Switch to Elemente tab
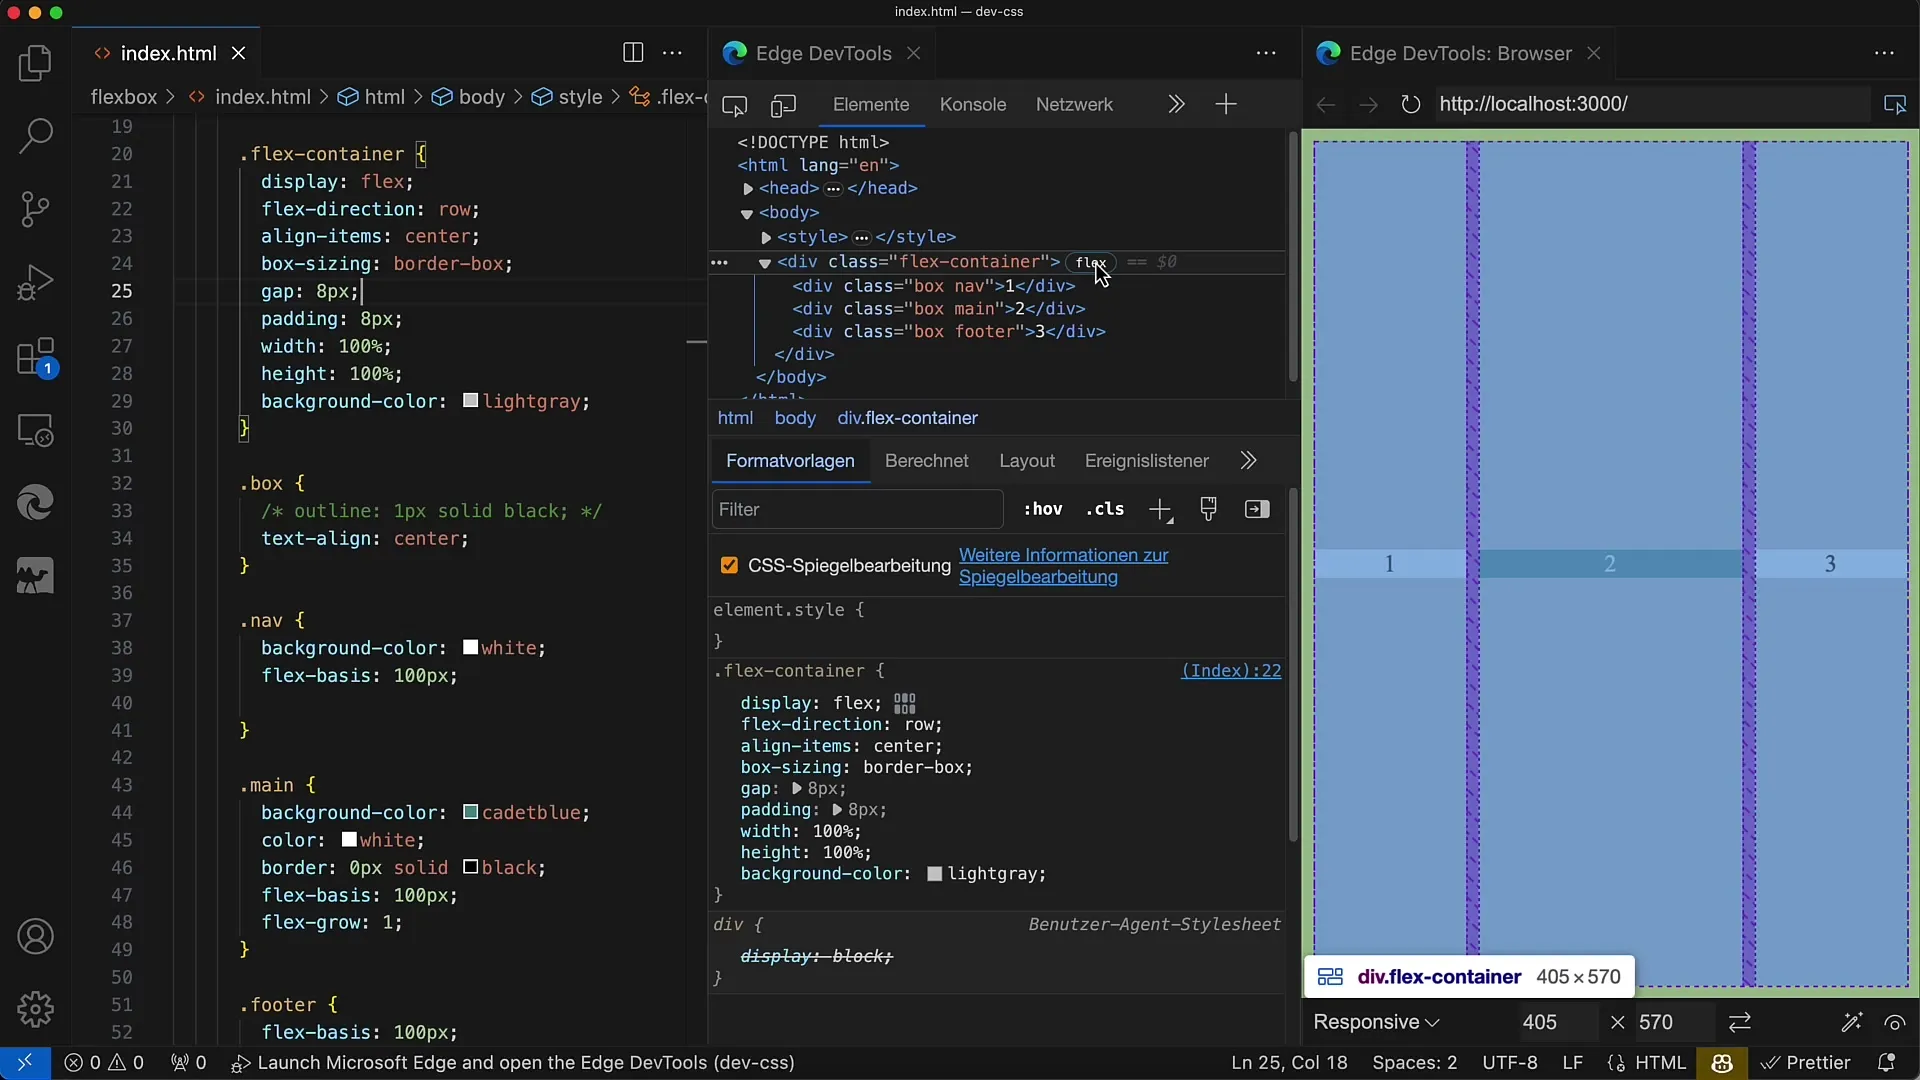This screenshot has height=1080, width=1920. (x=871, y=105)
